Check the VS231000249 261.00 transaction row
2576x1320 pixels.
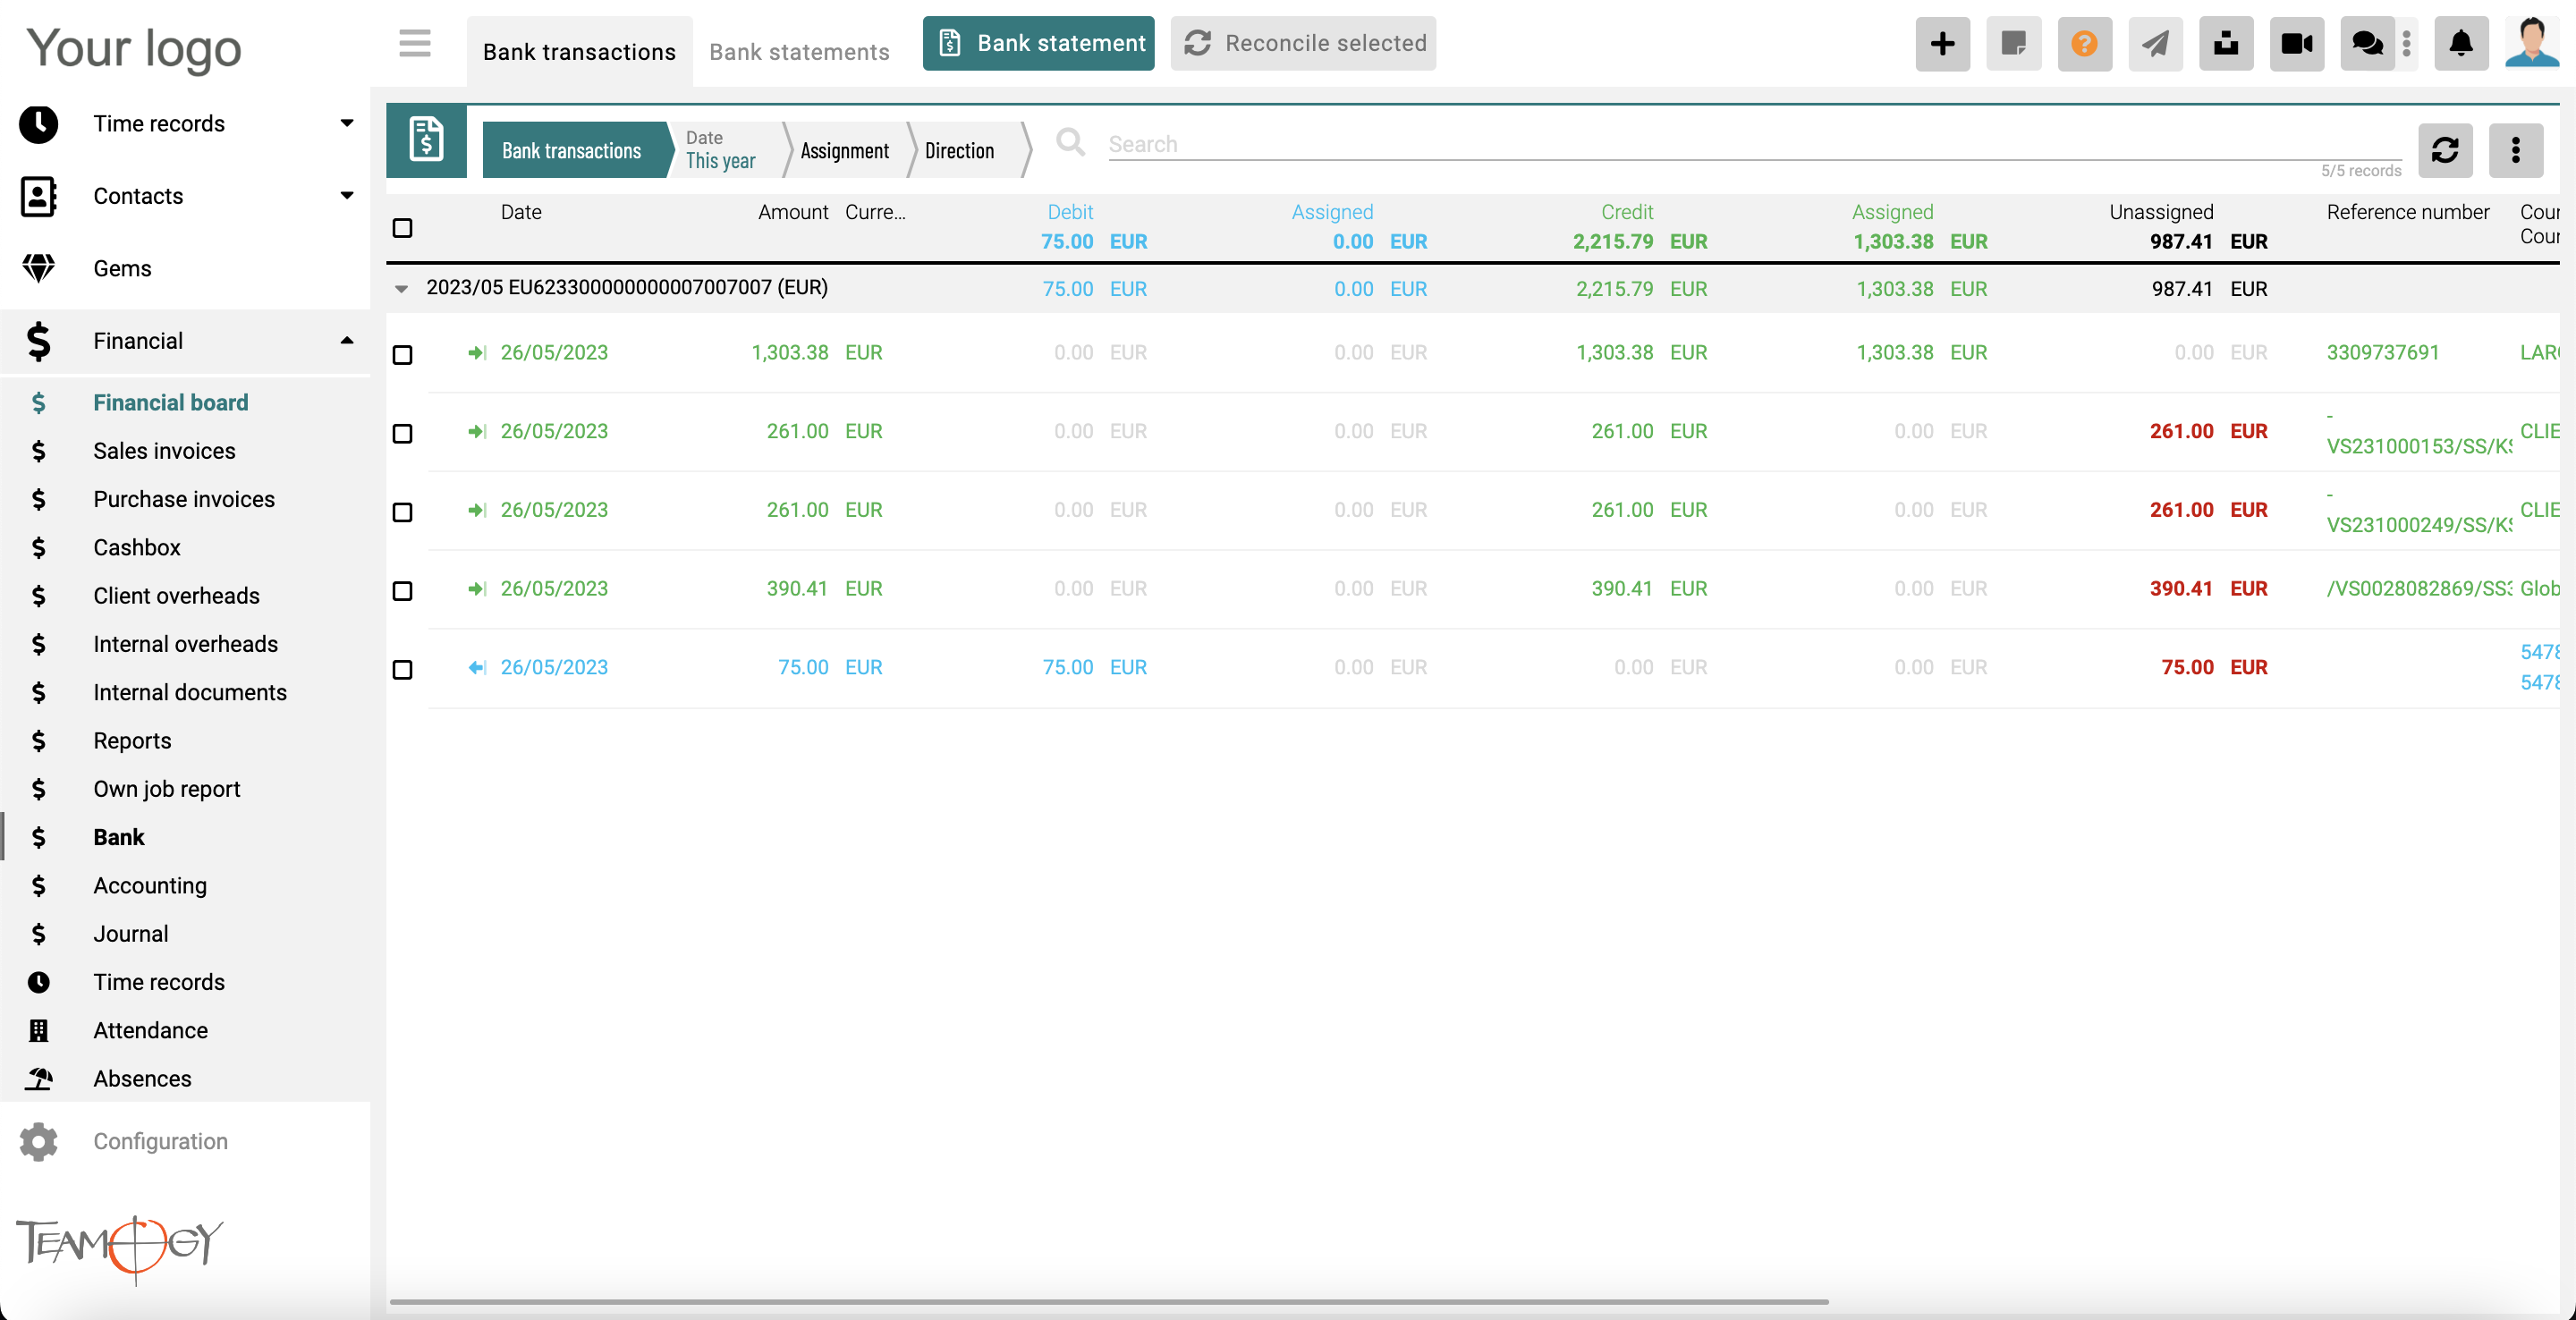402,512
